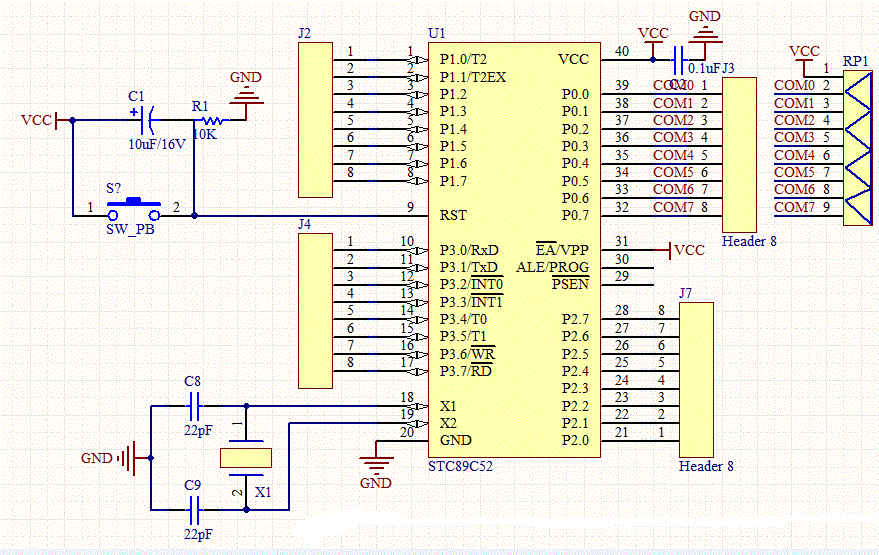Click the U1 designator label
This screenshot has height=555, width=879.
click(x=436, y=33)
